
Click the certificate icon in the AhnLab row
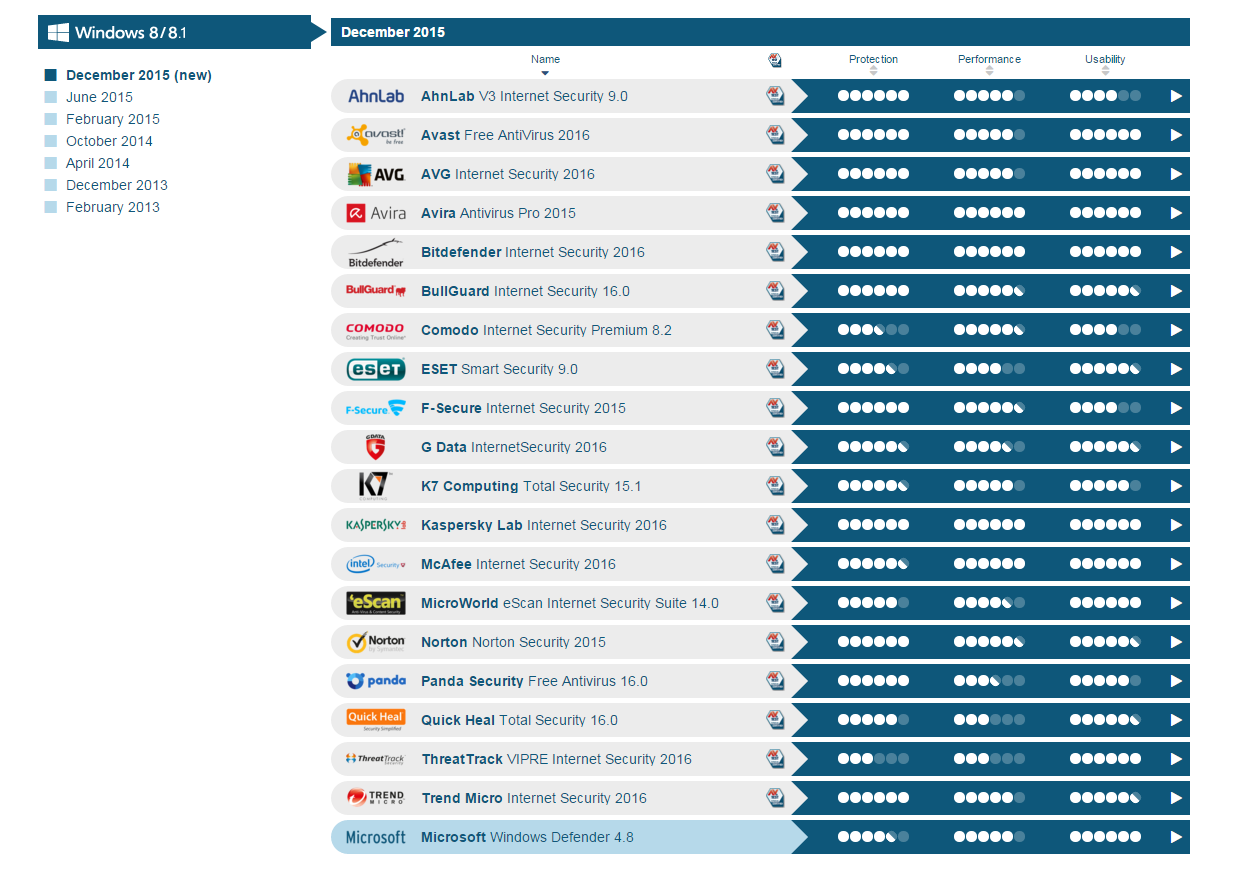point(775,96)
